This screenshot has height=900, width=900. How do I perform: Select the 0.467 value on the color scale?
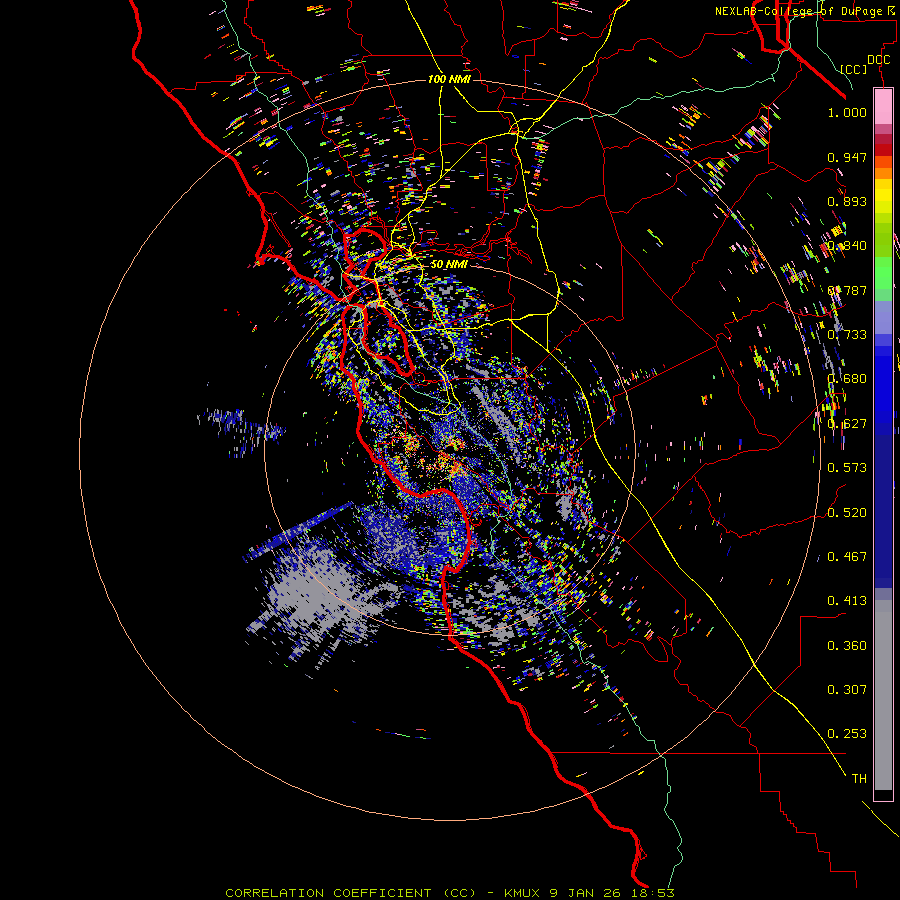847,557
